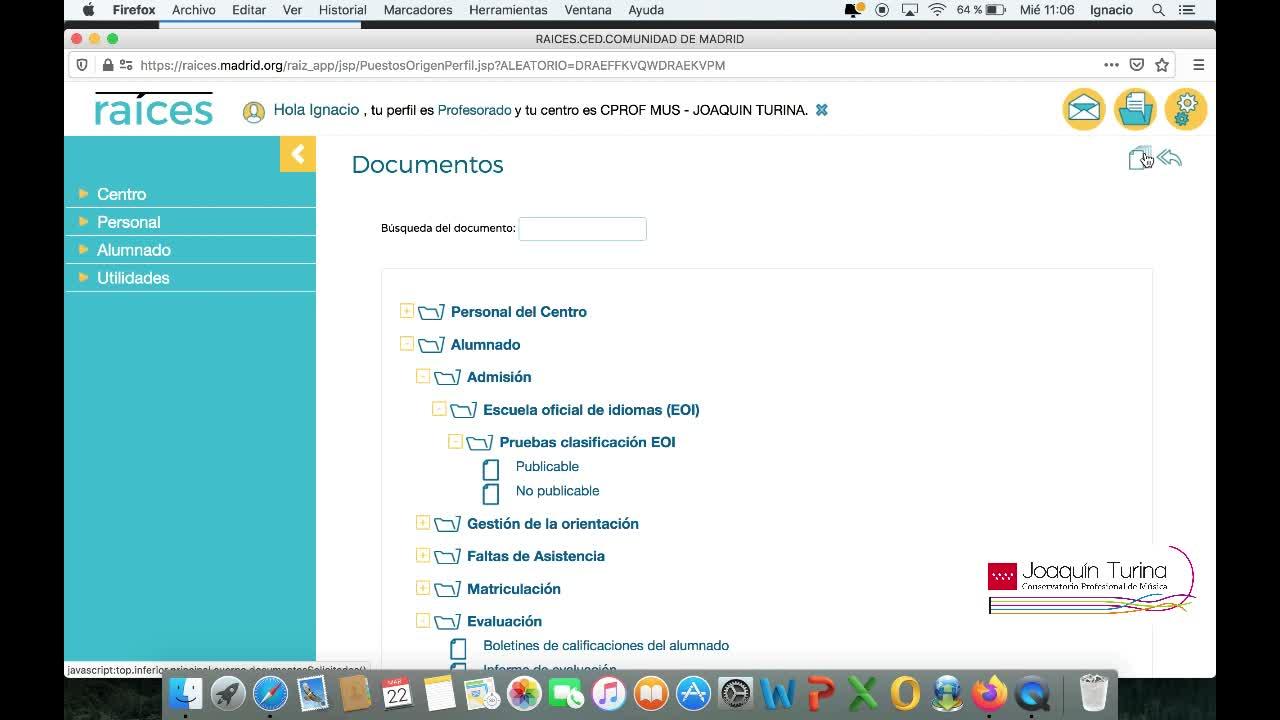Click the Save to Pocket icon

tap(1137, 65)
